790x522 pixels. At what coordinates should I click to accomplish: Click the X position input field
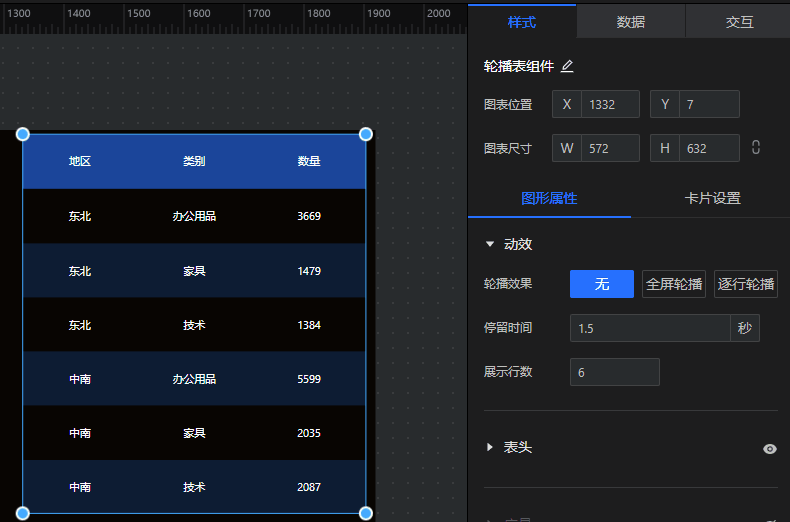point(610,104)
